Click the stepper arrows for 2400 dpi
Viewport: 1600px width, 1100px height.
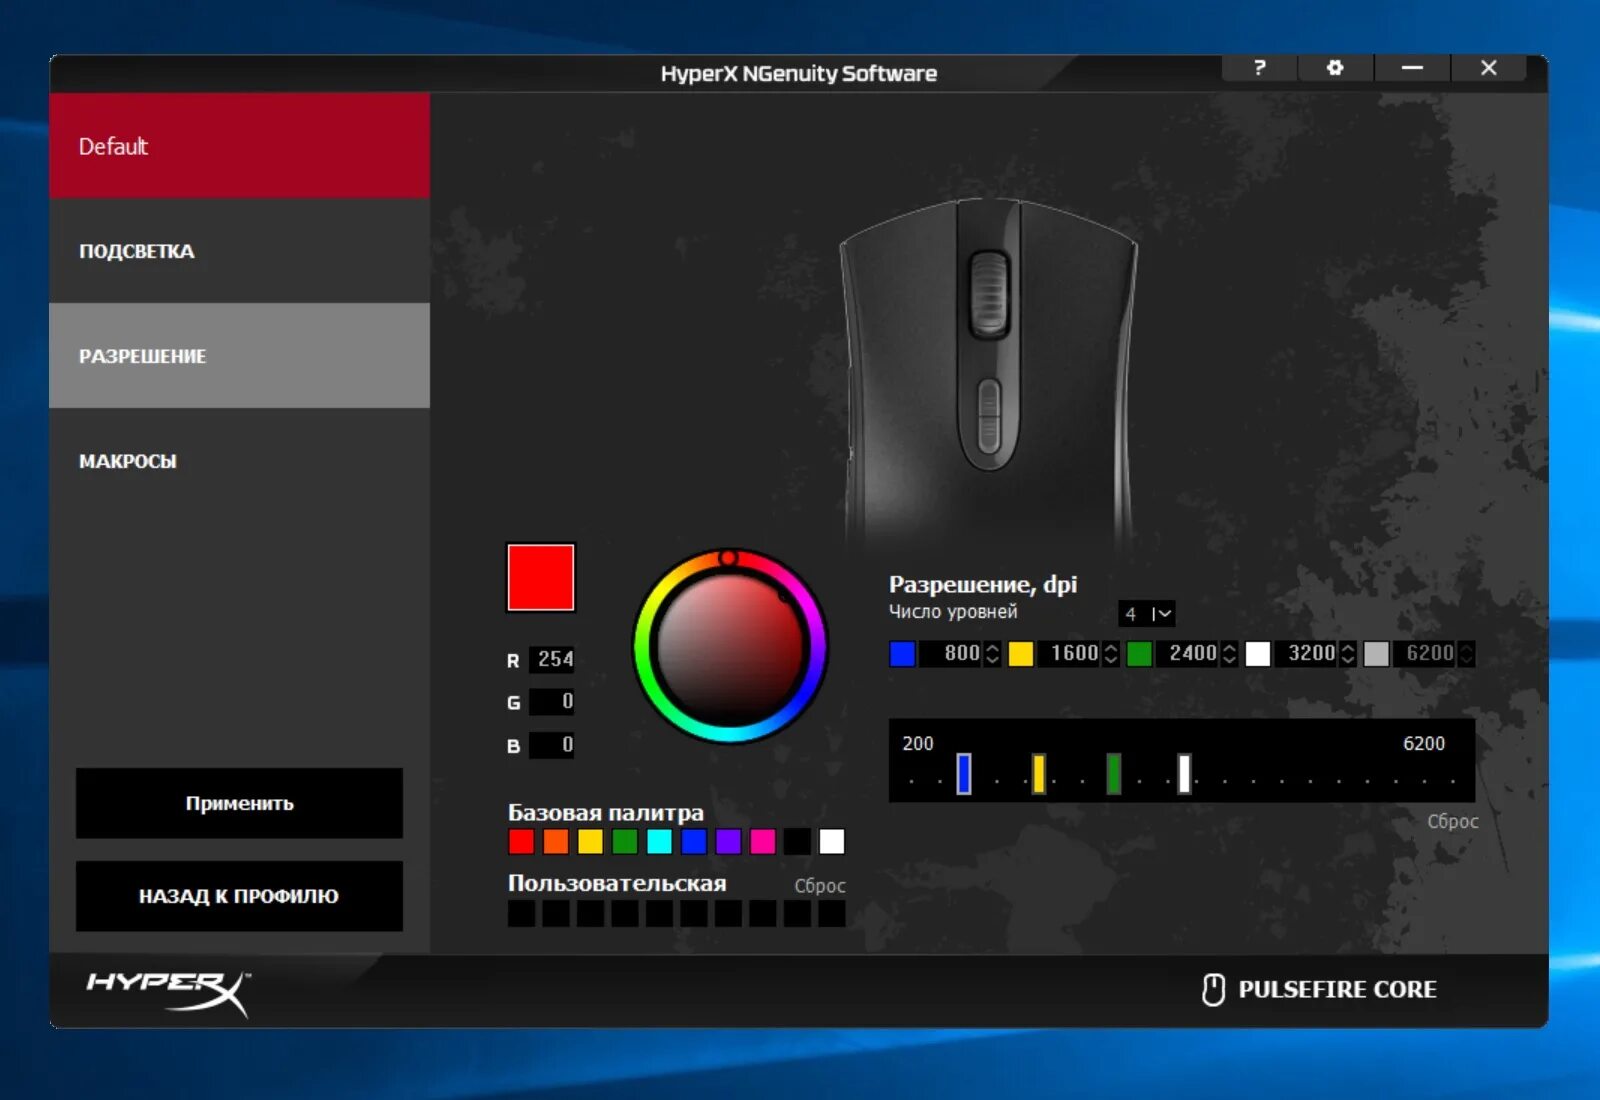(x=1229, y=654)
